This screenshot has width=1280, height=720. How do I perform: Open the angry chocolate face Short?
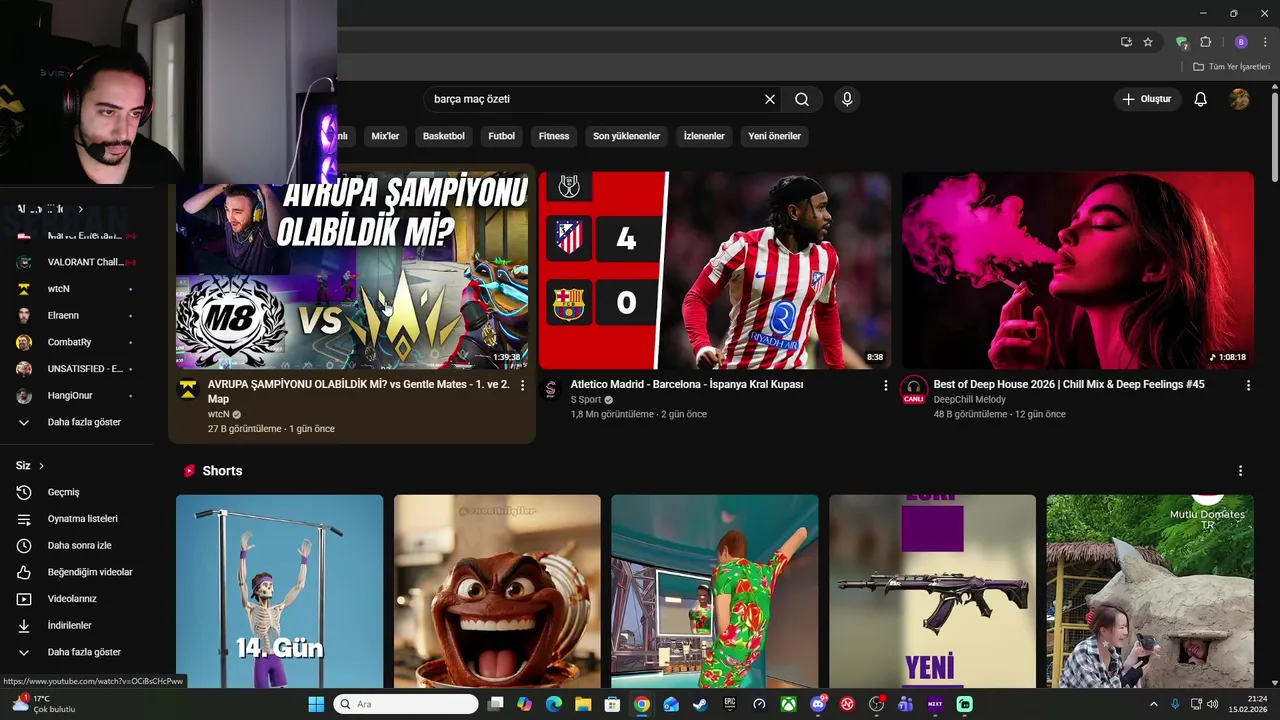click(497, 591)
